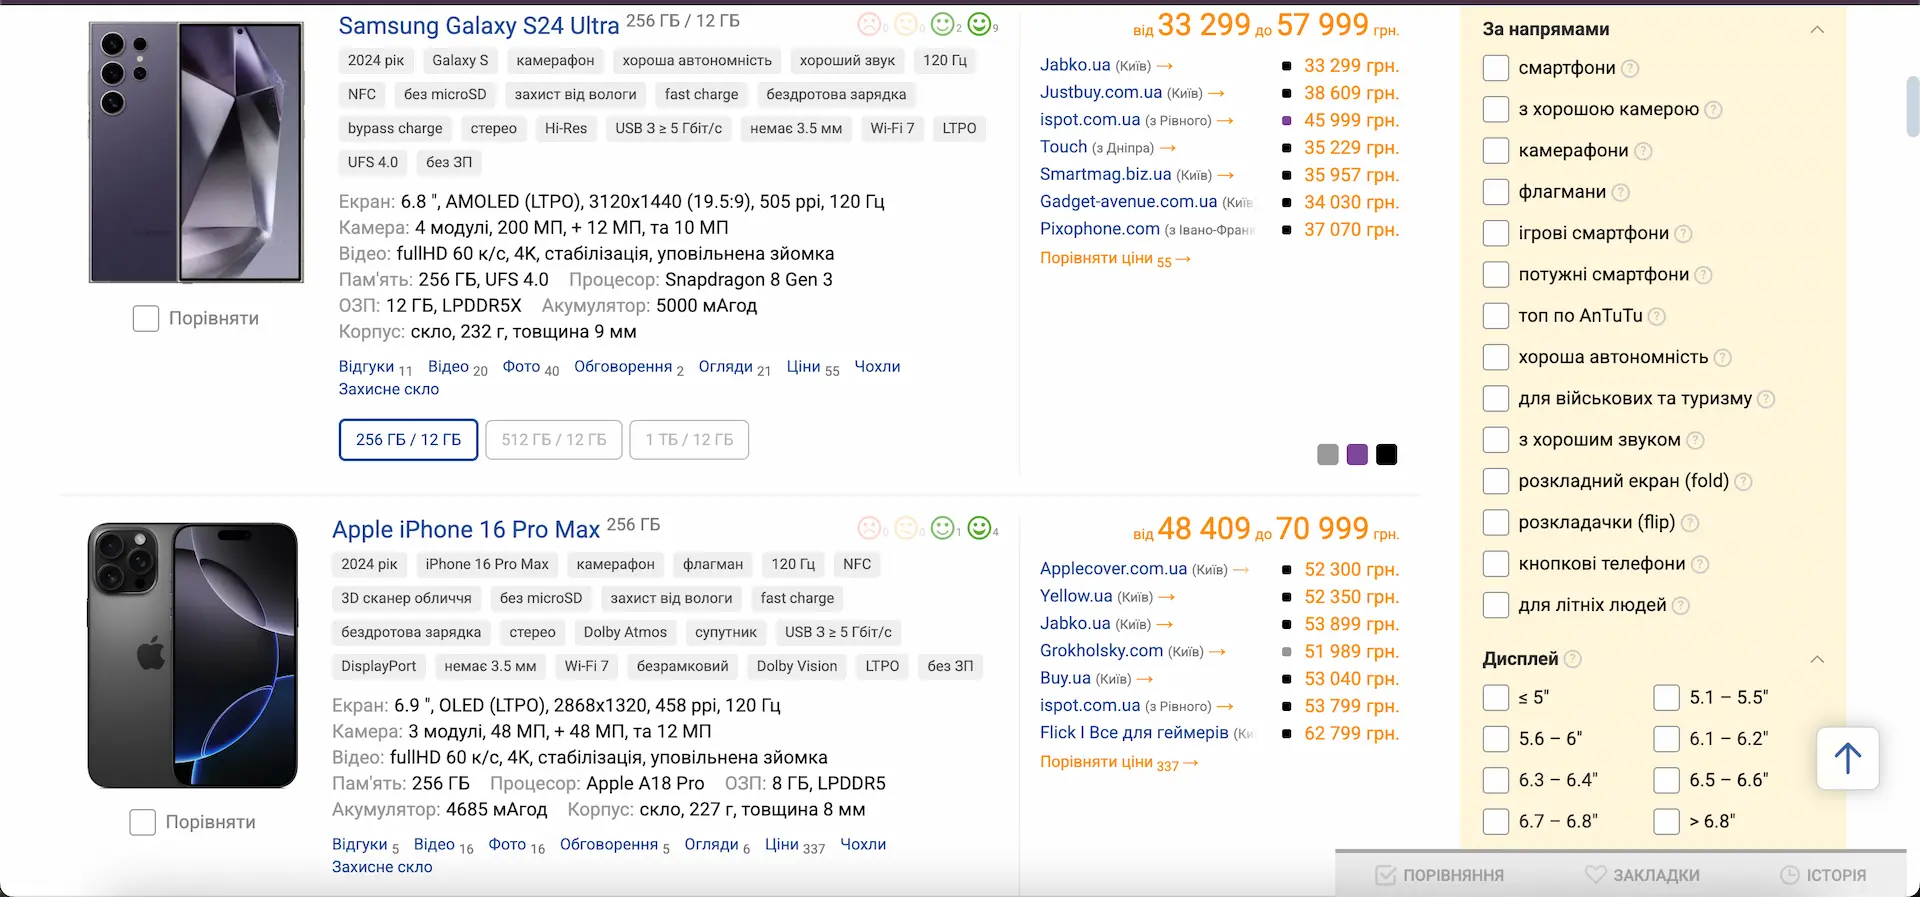Open the Закладки bottom tab
This screenshot has height=897, width=1920.
point(1642,875)
